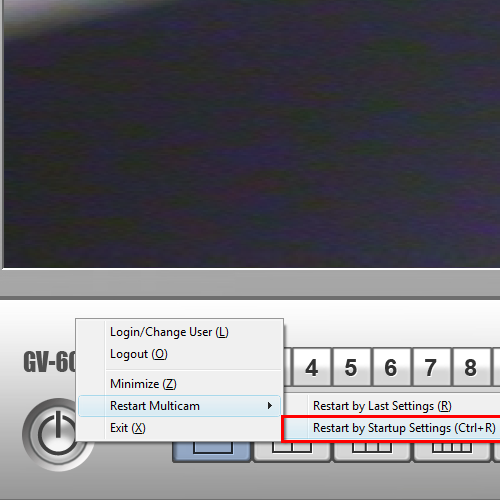The image size is (500, 500).
Task: Select camera channel 4 button
Action: click(x=312, y=367)
